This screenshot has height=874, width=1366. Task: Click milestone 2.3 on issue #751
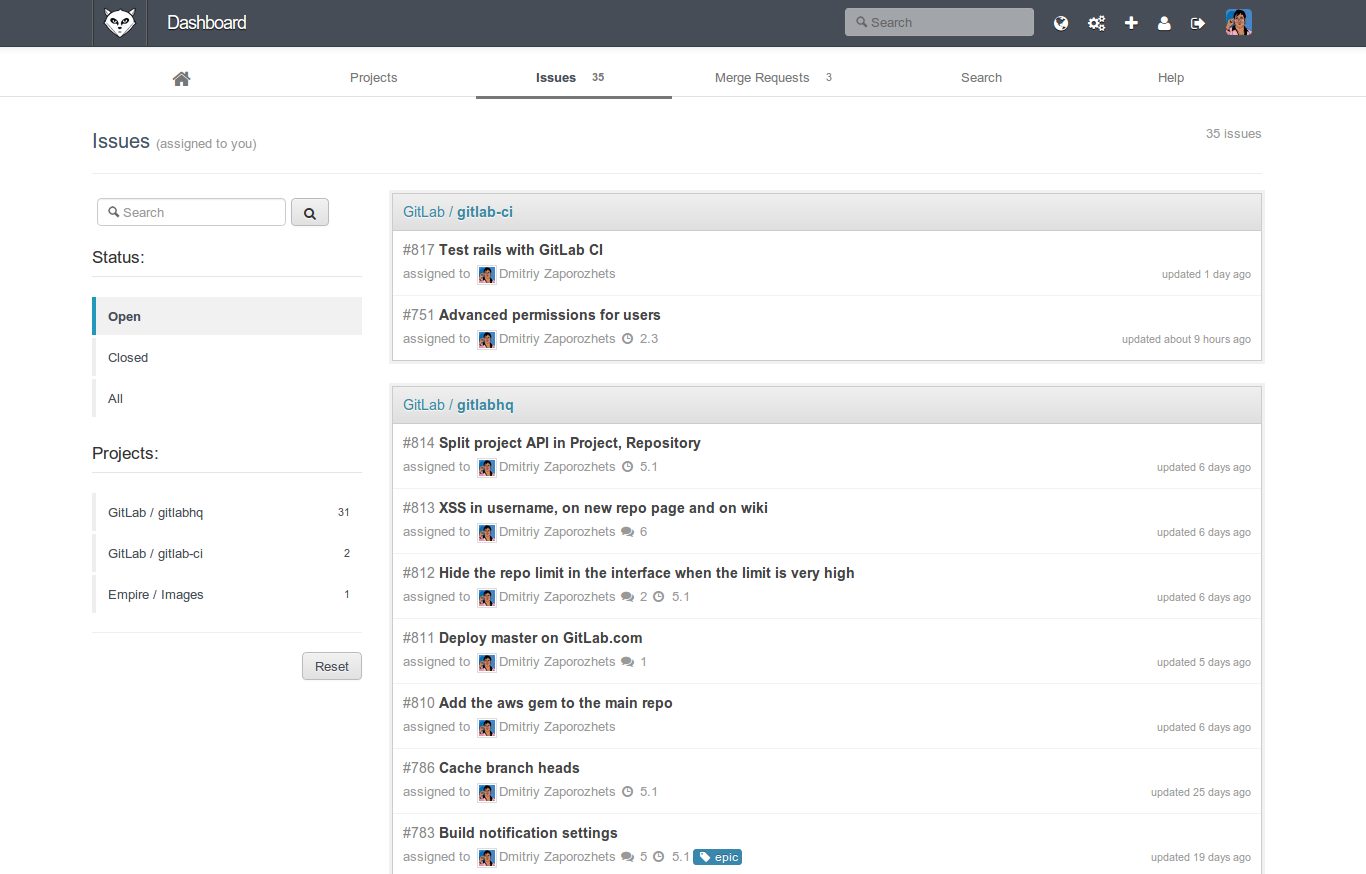click(649, 339)
